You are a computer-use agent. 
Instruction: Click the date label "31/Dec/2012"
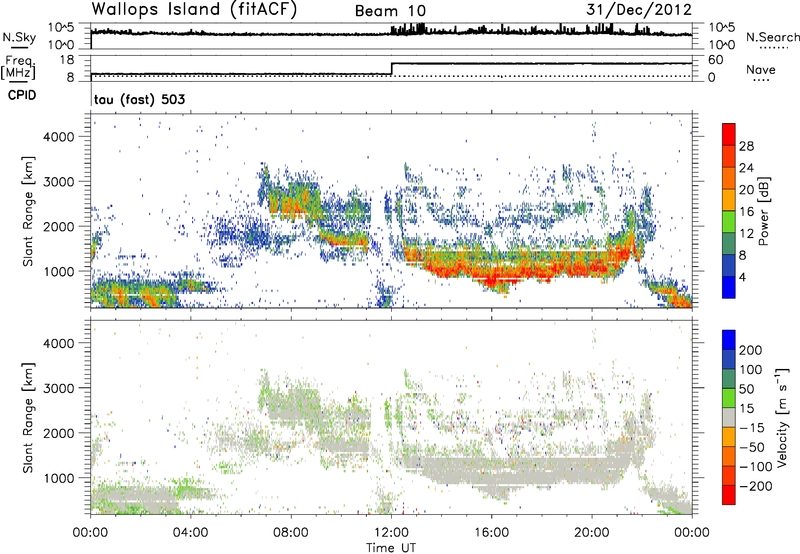coord(639,9)
